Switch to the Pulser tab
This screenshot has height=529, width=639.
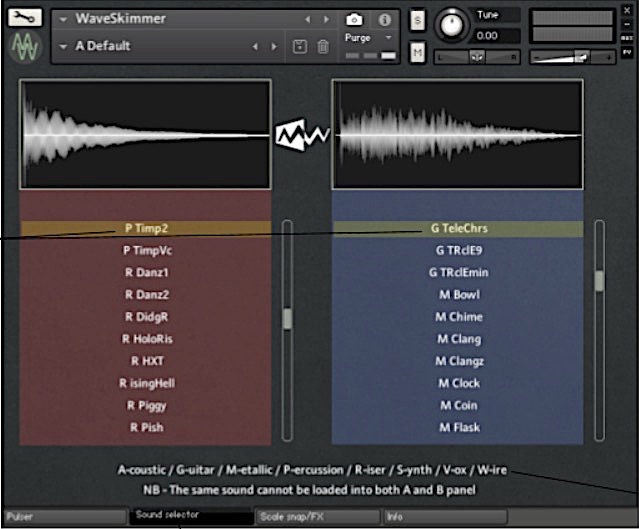(x=65, y=517)
